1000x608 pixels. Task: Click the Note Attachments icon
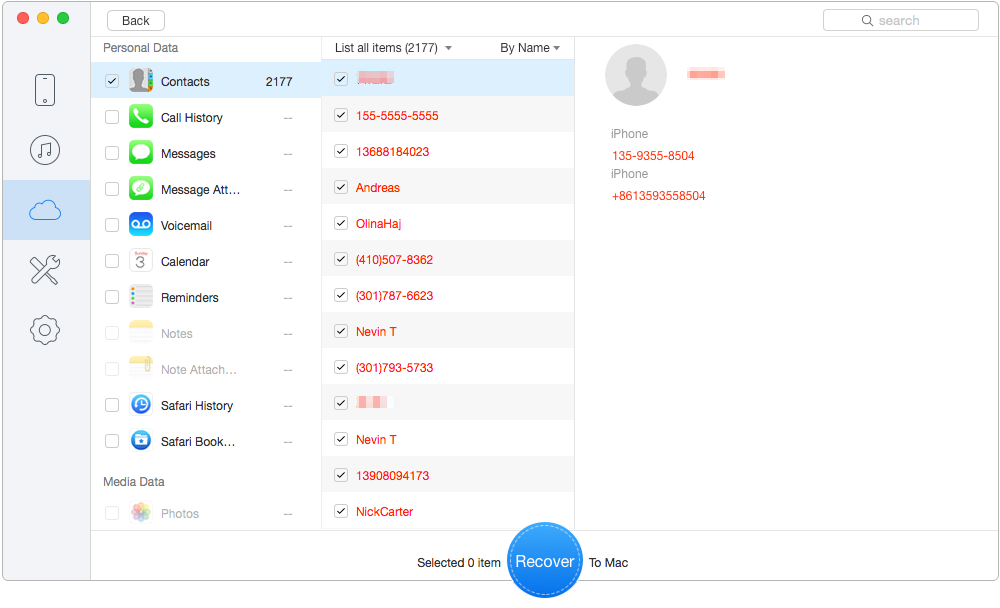tap(141, 369)
